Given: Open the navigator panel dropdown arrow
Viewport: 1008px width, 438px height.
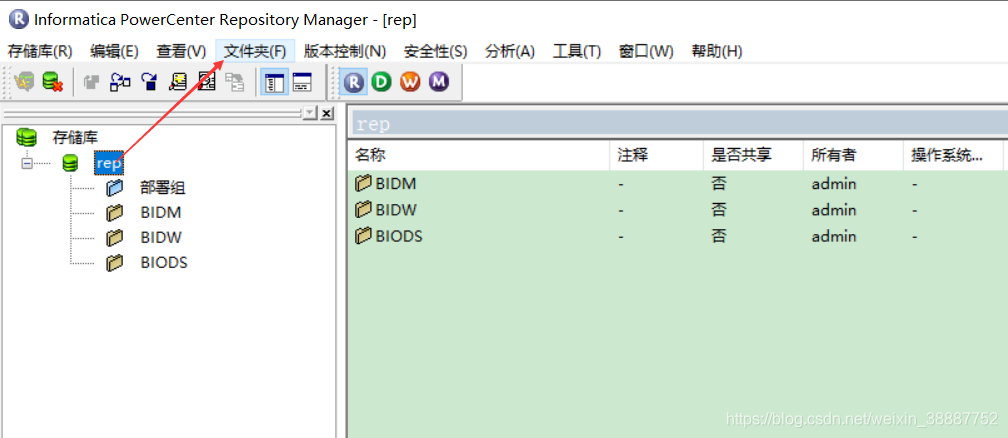Looking at the screenshot, I should (x=310, y=113).
